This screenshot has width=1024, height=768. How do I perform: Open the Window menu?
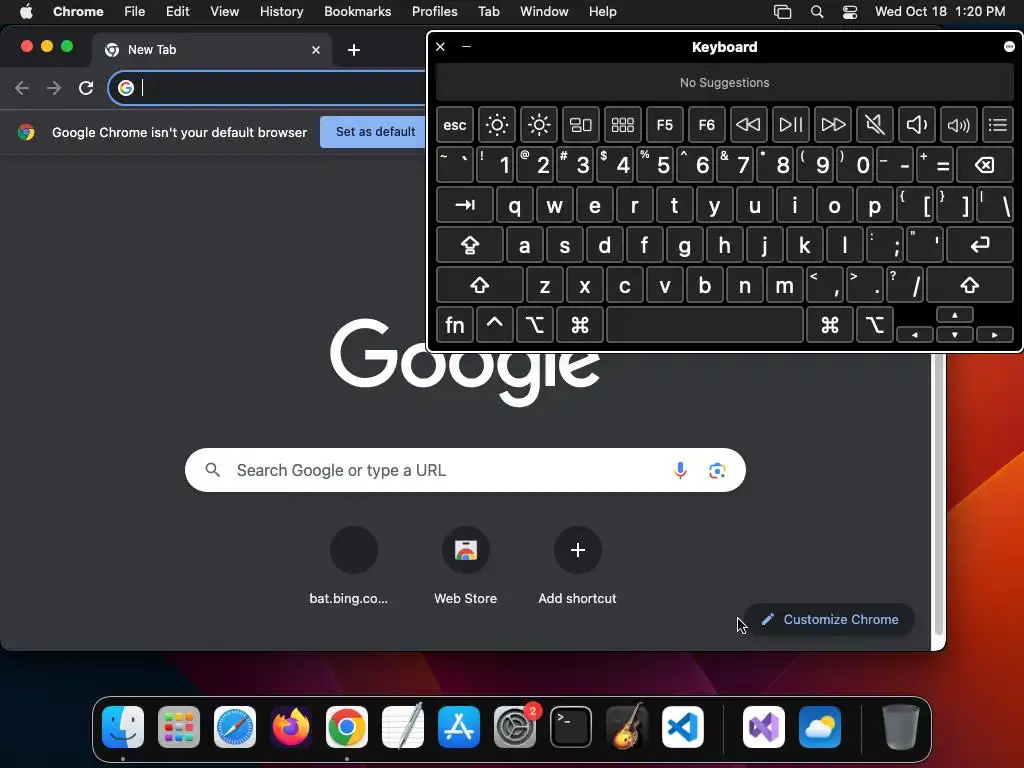(x=544, y=11)
